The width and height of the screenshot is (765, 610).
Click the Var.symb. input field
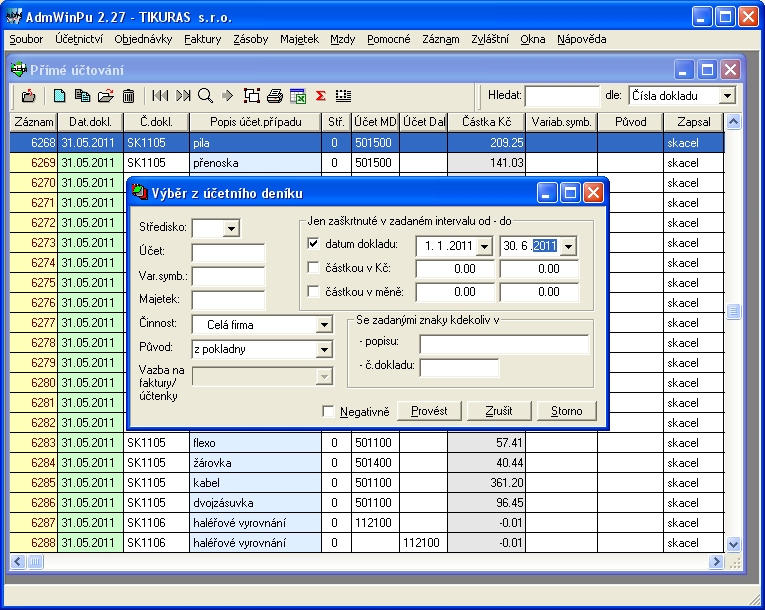click(x=228, y=277)
